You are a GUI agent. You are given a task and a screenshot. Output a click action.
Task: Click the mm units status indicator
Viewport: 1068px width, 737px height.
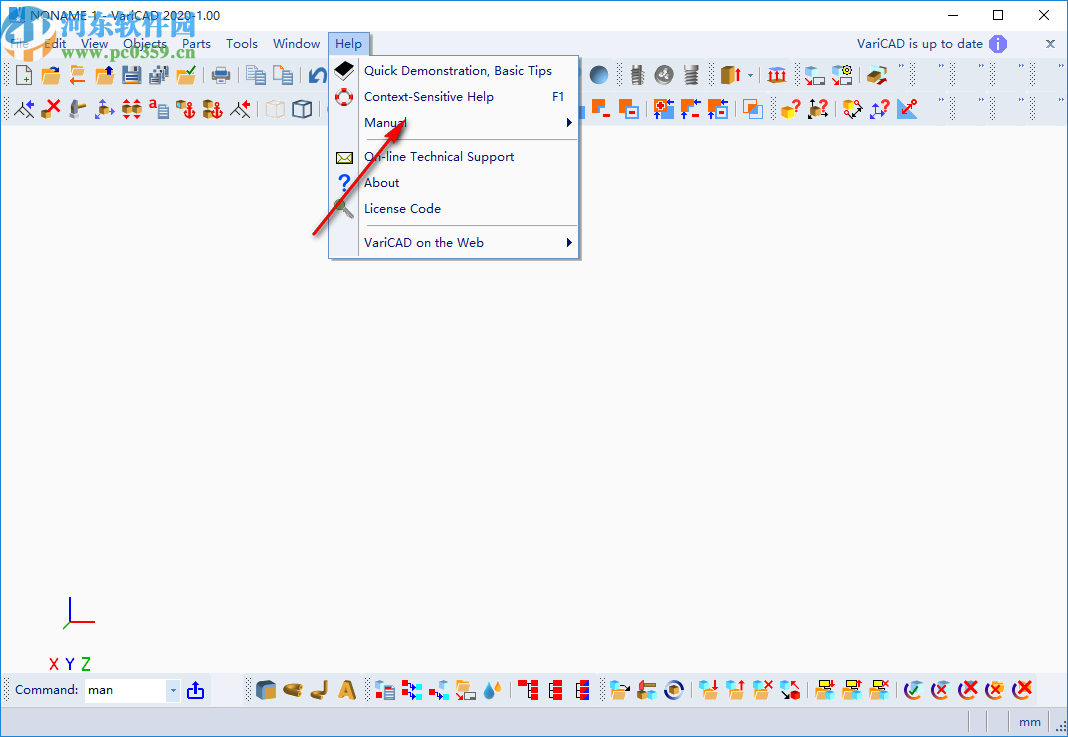tap(1029, 722)
